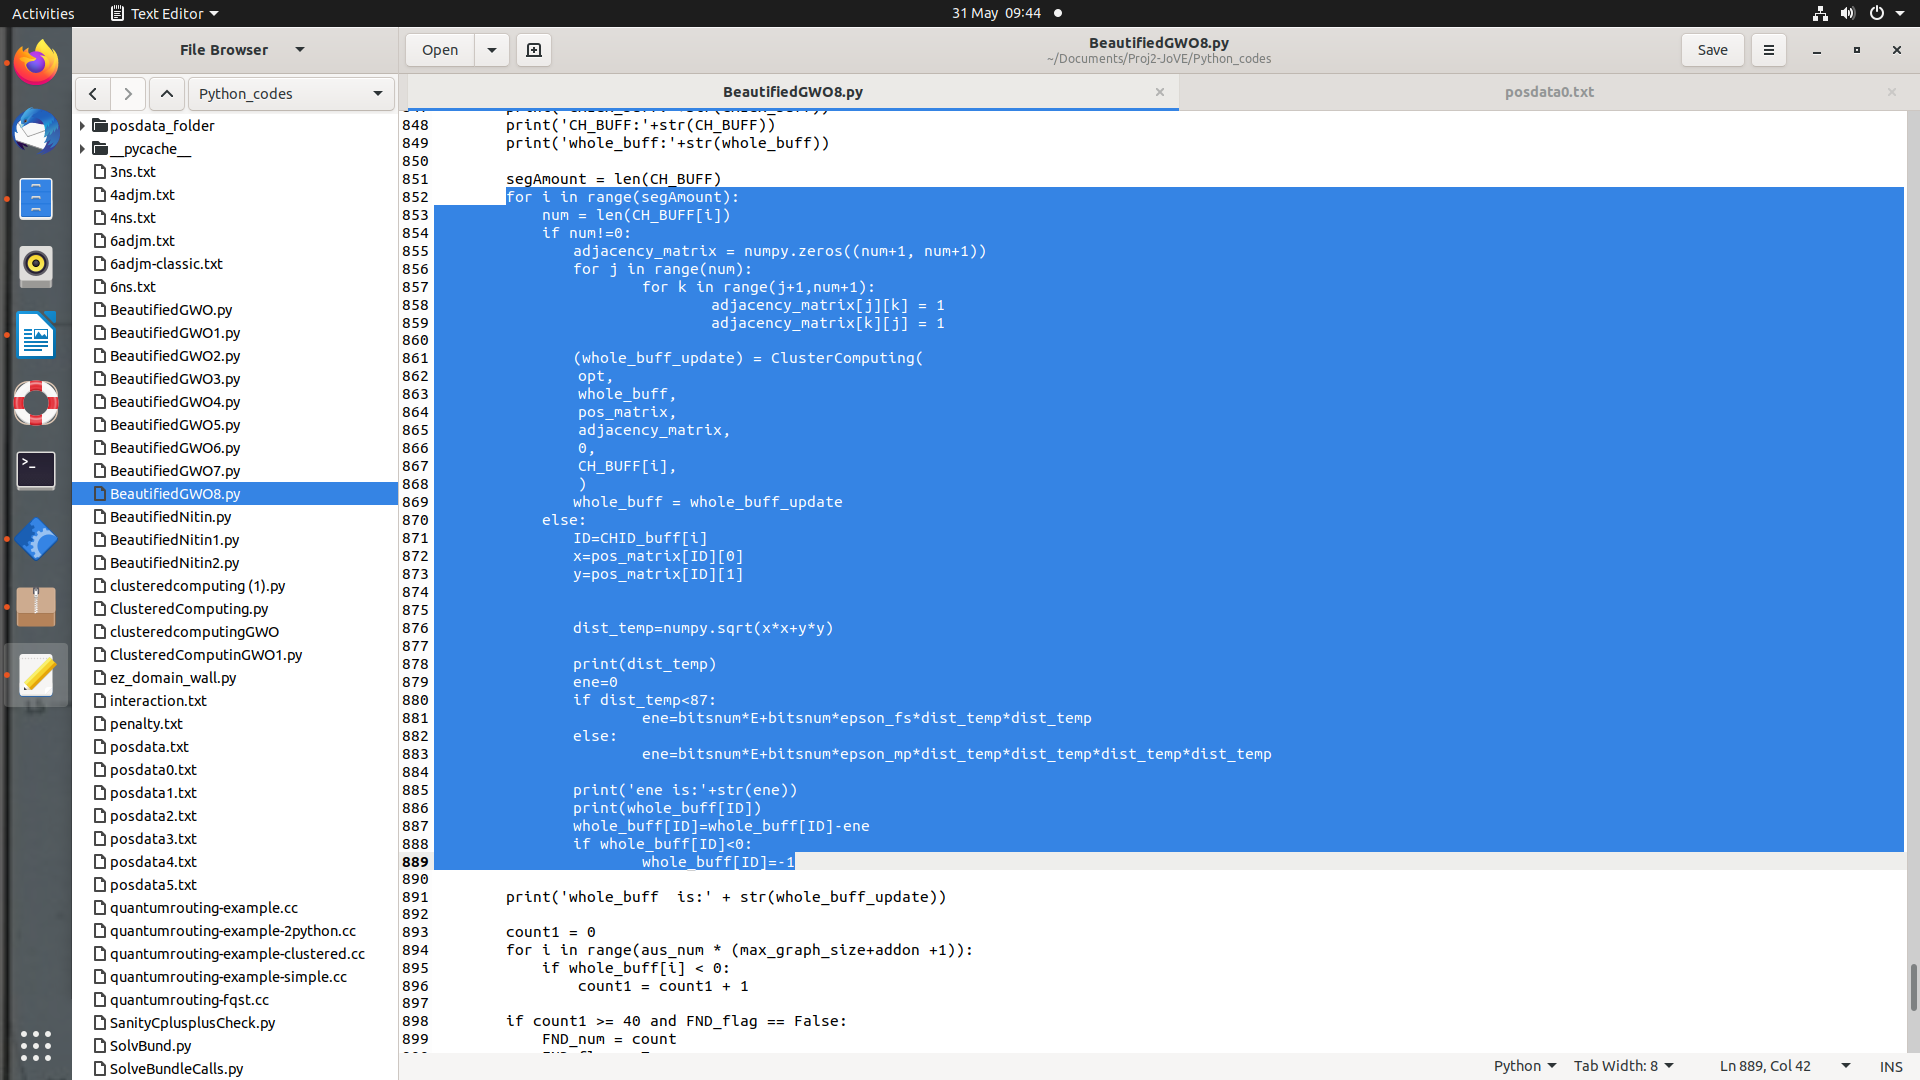Switch to the posdata0.txt tab

(1549, 92)
